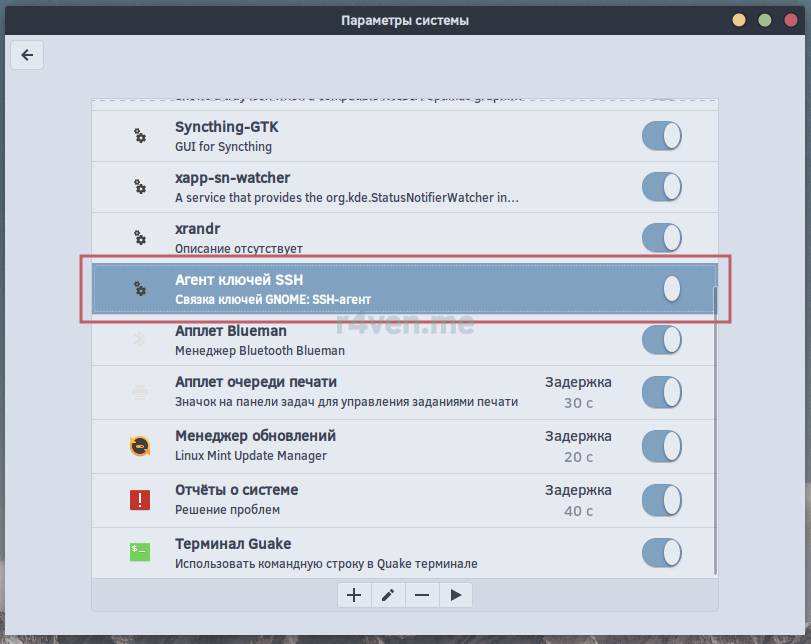
Task: Toggle the xapp-sn-watcher switch off
Action: pyautogui.click(x=661, y=186)
